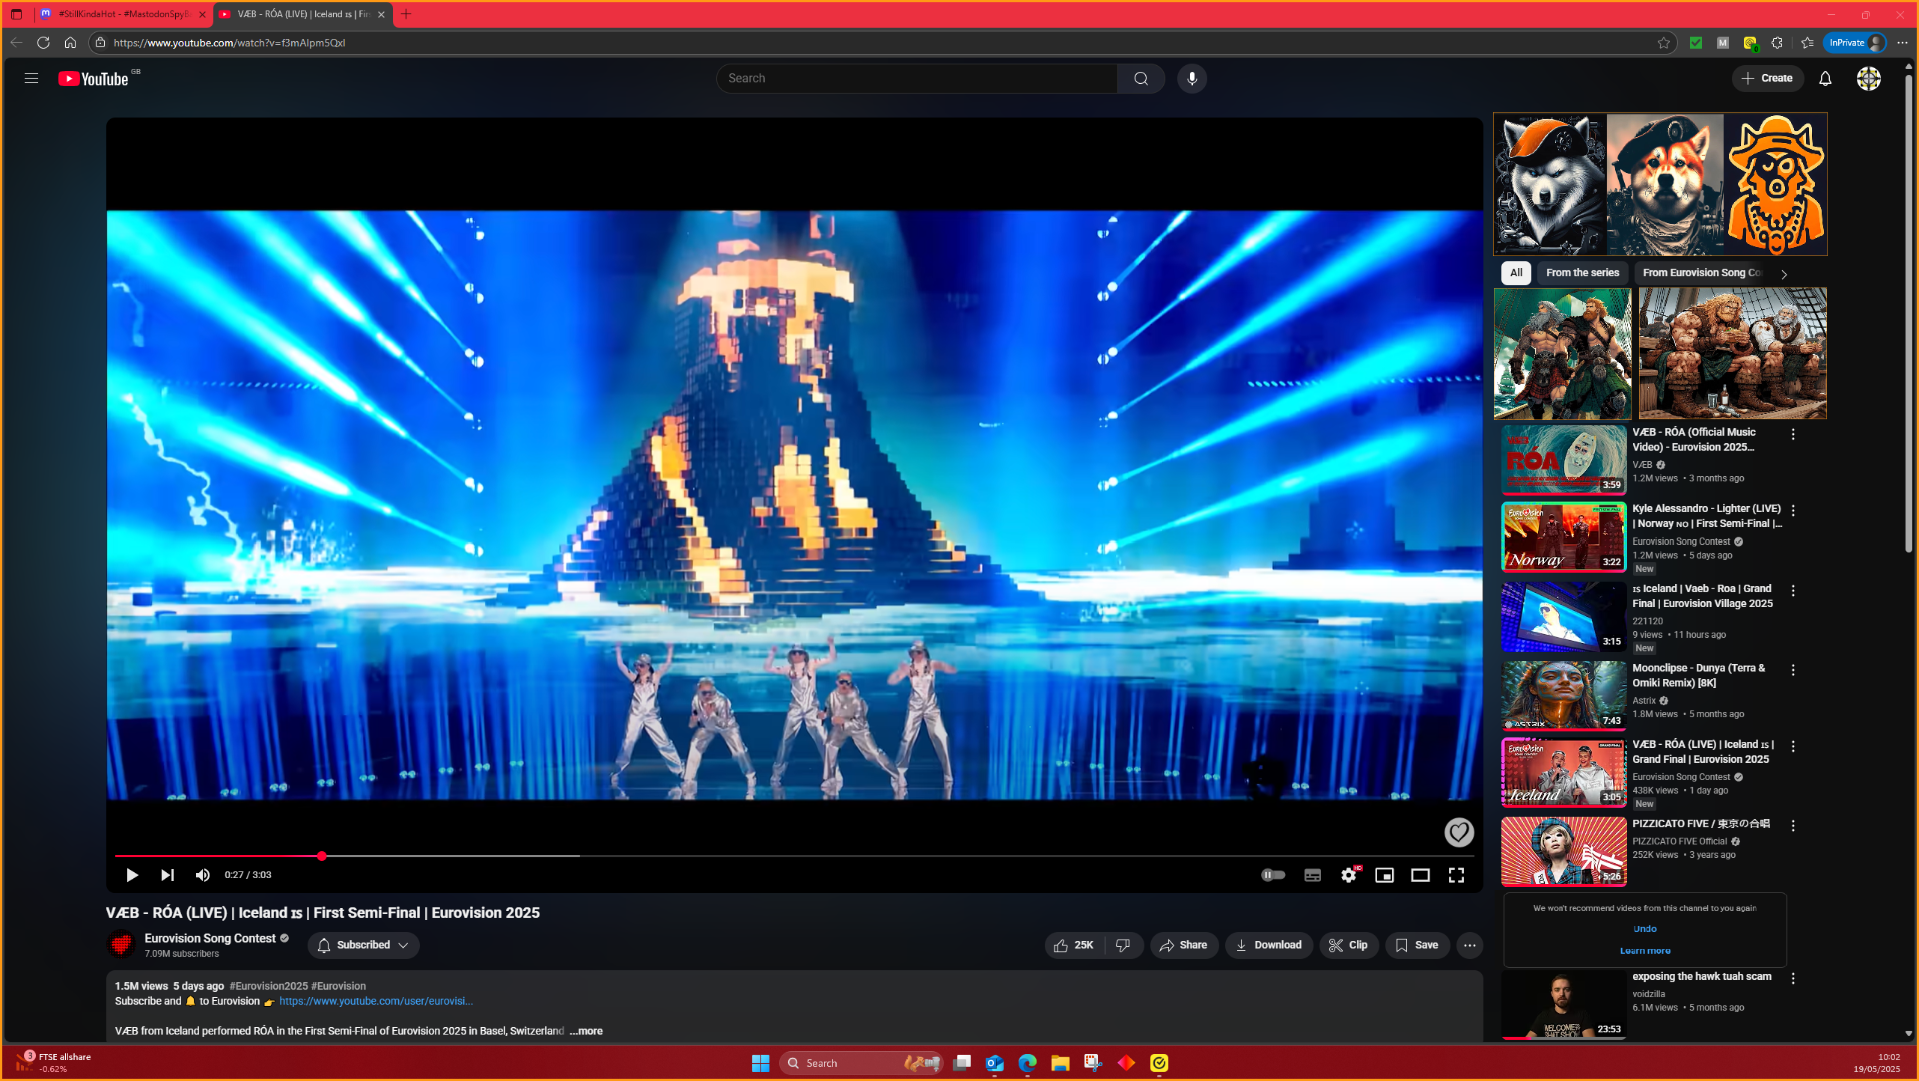
Task: Open the Subscribed notification dropdown
Action: tap(363, 945)
